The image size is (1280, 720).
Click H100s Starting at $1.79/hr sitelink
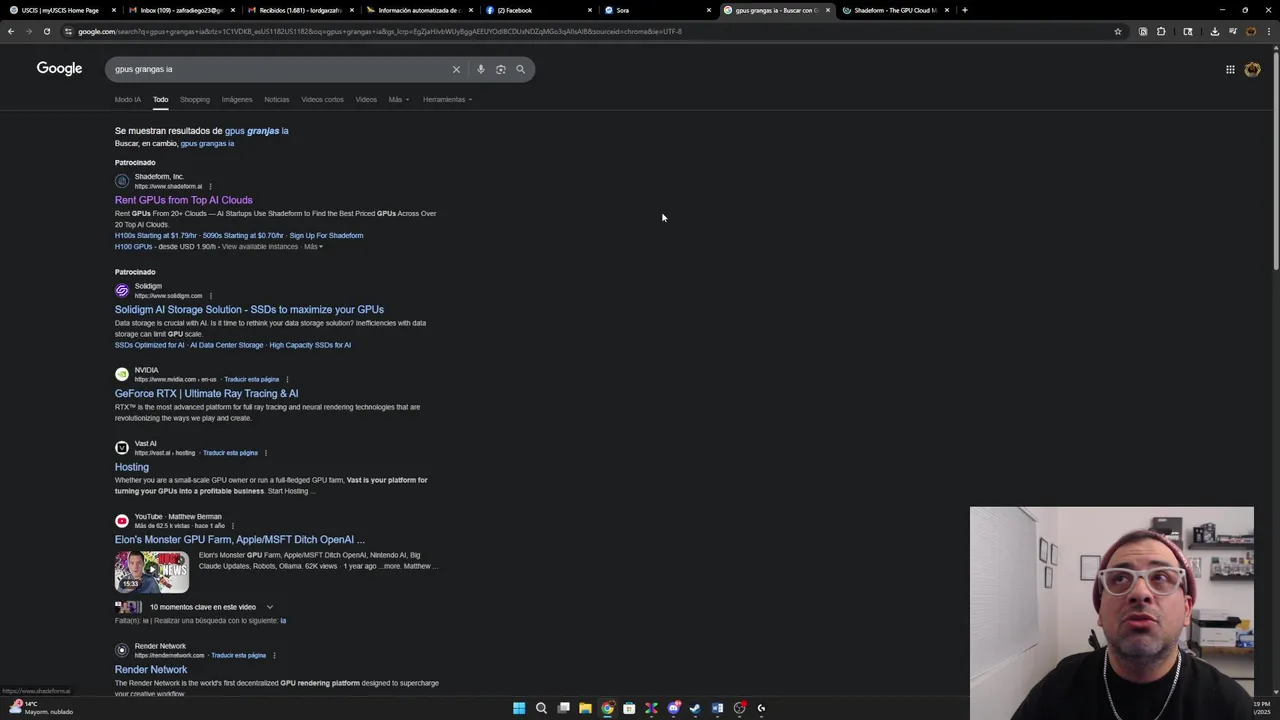tap(155, 236)
